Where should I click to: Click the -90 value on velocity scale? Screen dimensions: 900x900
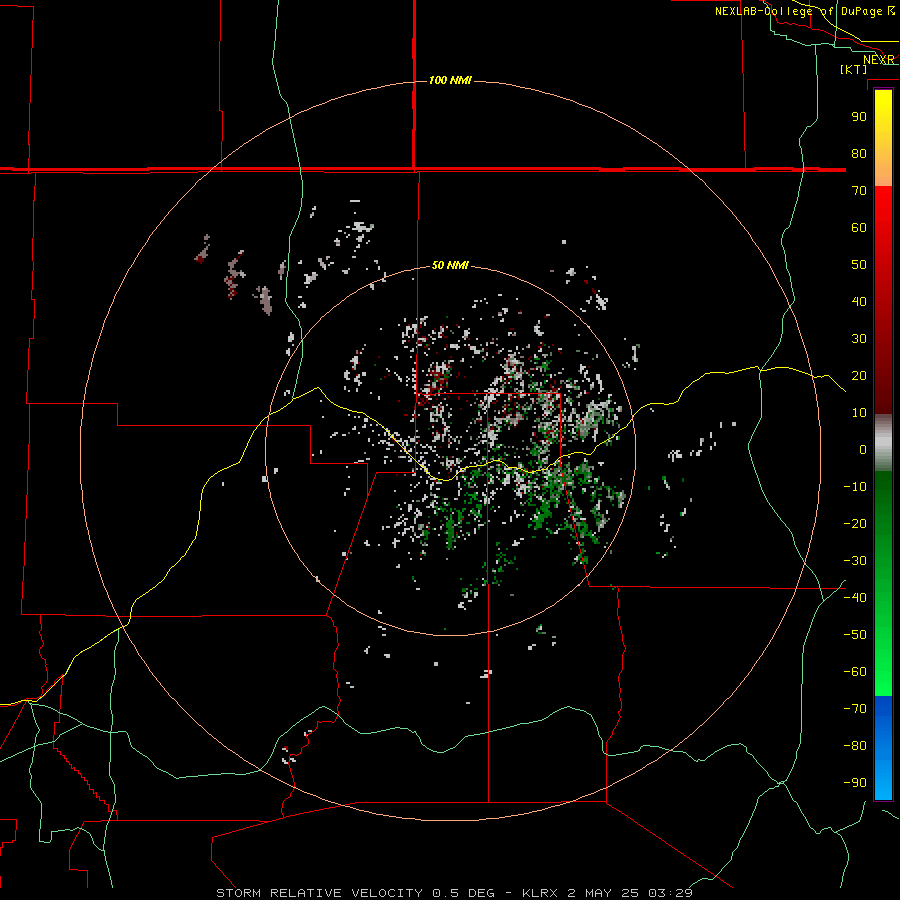point(855,783)
